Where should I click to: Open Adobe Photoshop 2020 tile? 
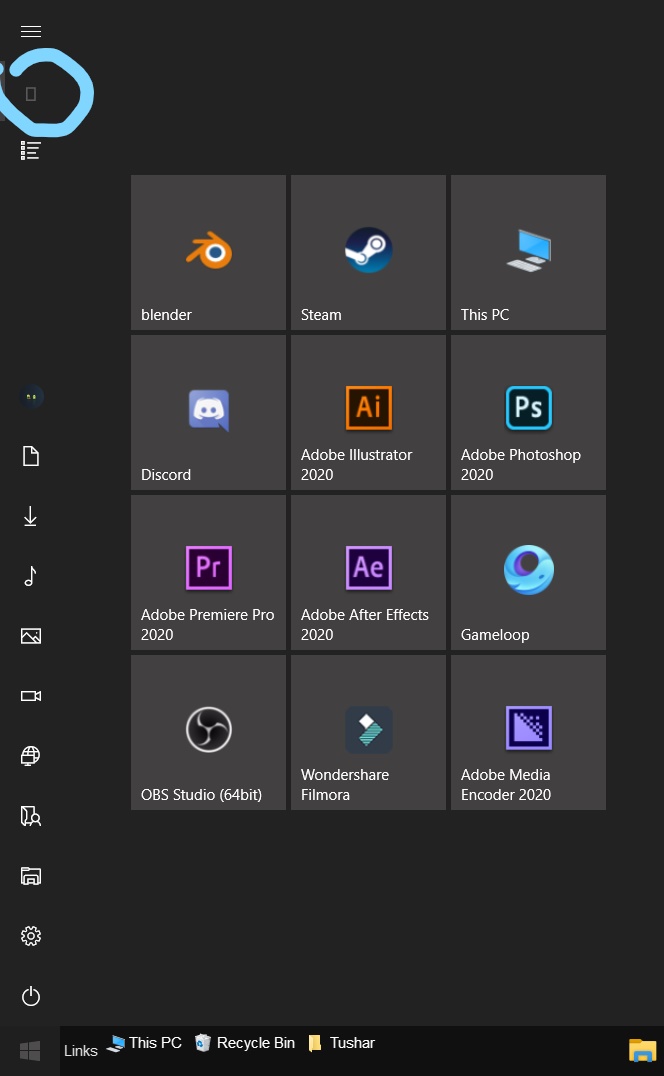528,412
